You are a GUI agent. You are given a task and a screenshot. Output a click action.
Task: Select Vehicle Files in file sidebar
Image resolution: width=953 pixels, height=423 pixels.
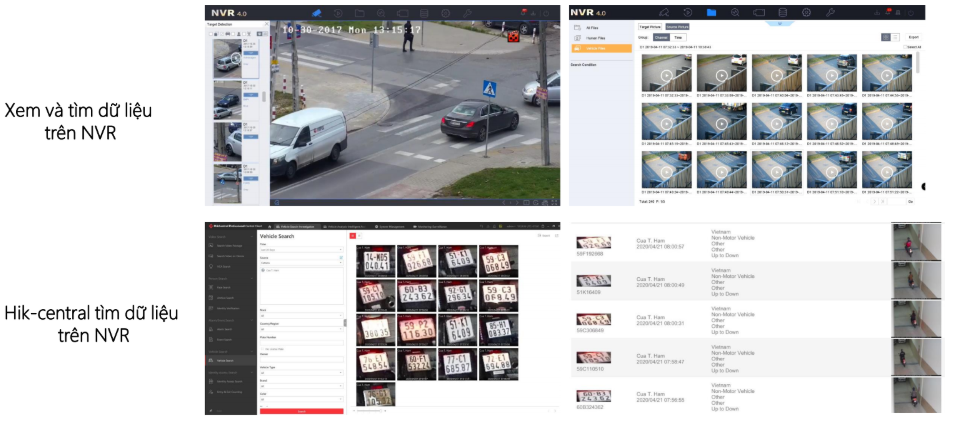click(x=600, y=48)
